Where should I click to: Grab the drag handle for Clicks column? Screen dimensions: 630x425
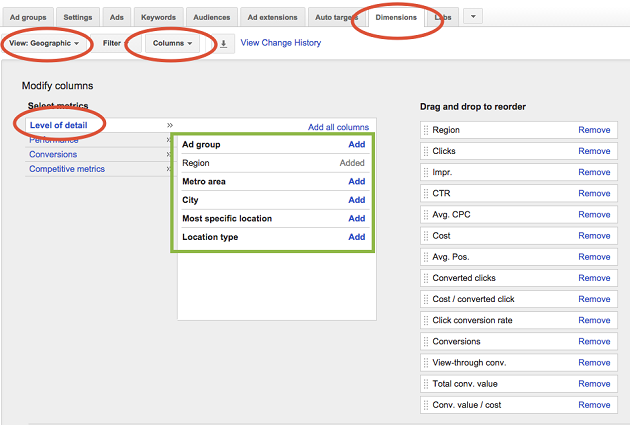pos(426,151)
